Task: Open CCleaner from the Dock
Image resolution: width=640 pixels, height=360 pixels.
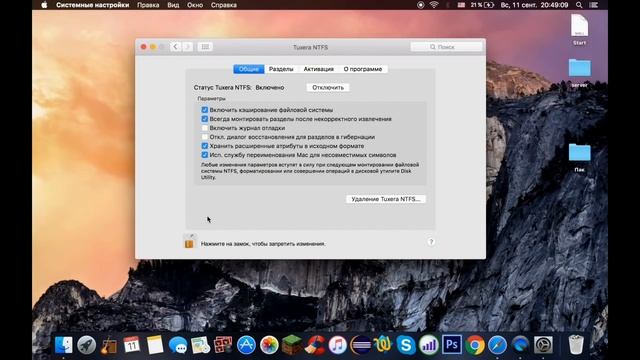Action: point(315,345)
